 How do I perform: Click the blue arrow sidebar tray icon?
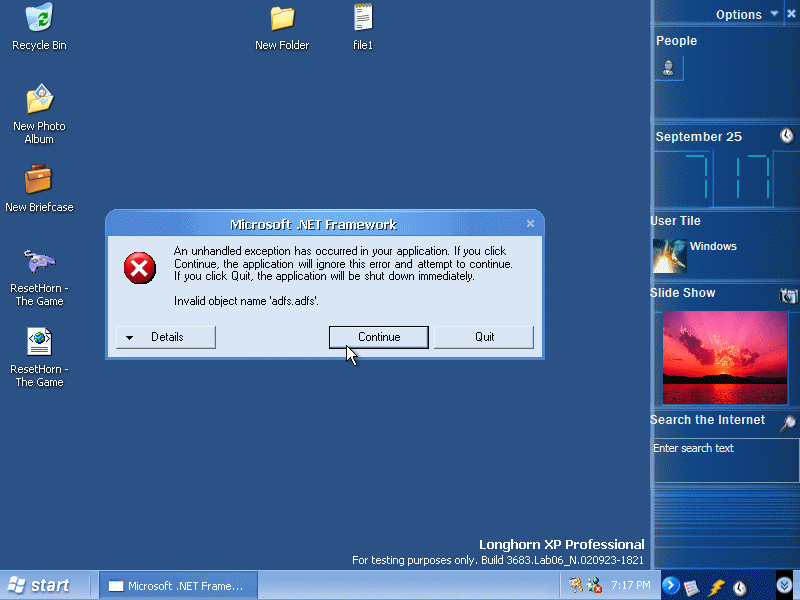click(x=670, y=585)
